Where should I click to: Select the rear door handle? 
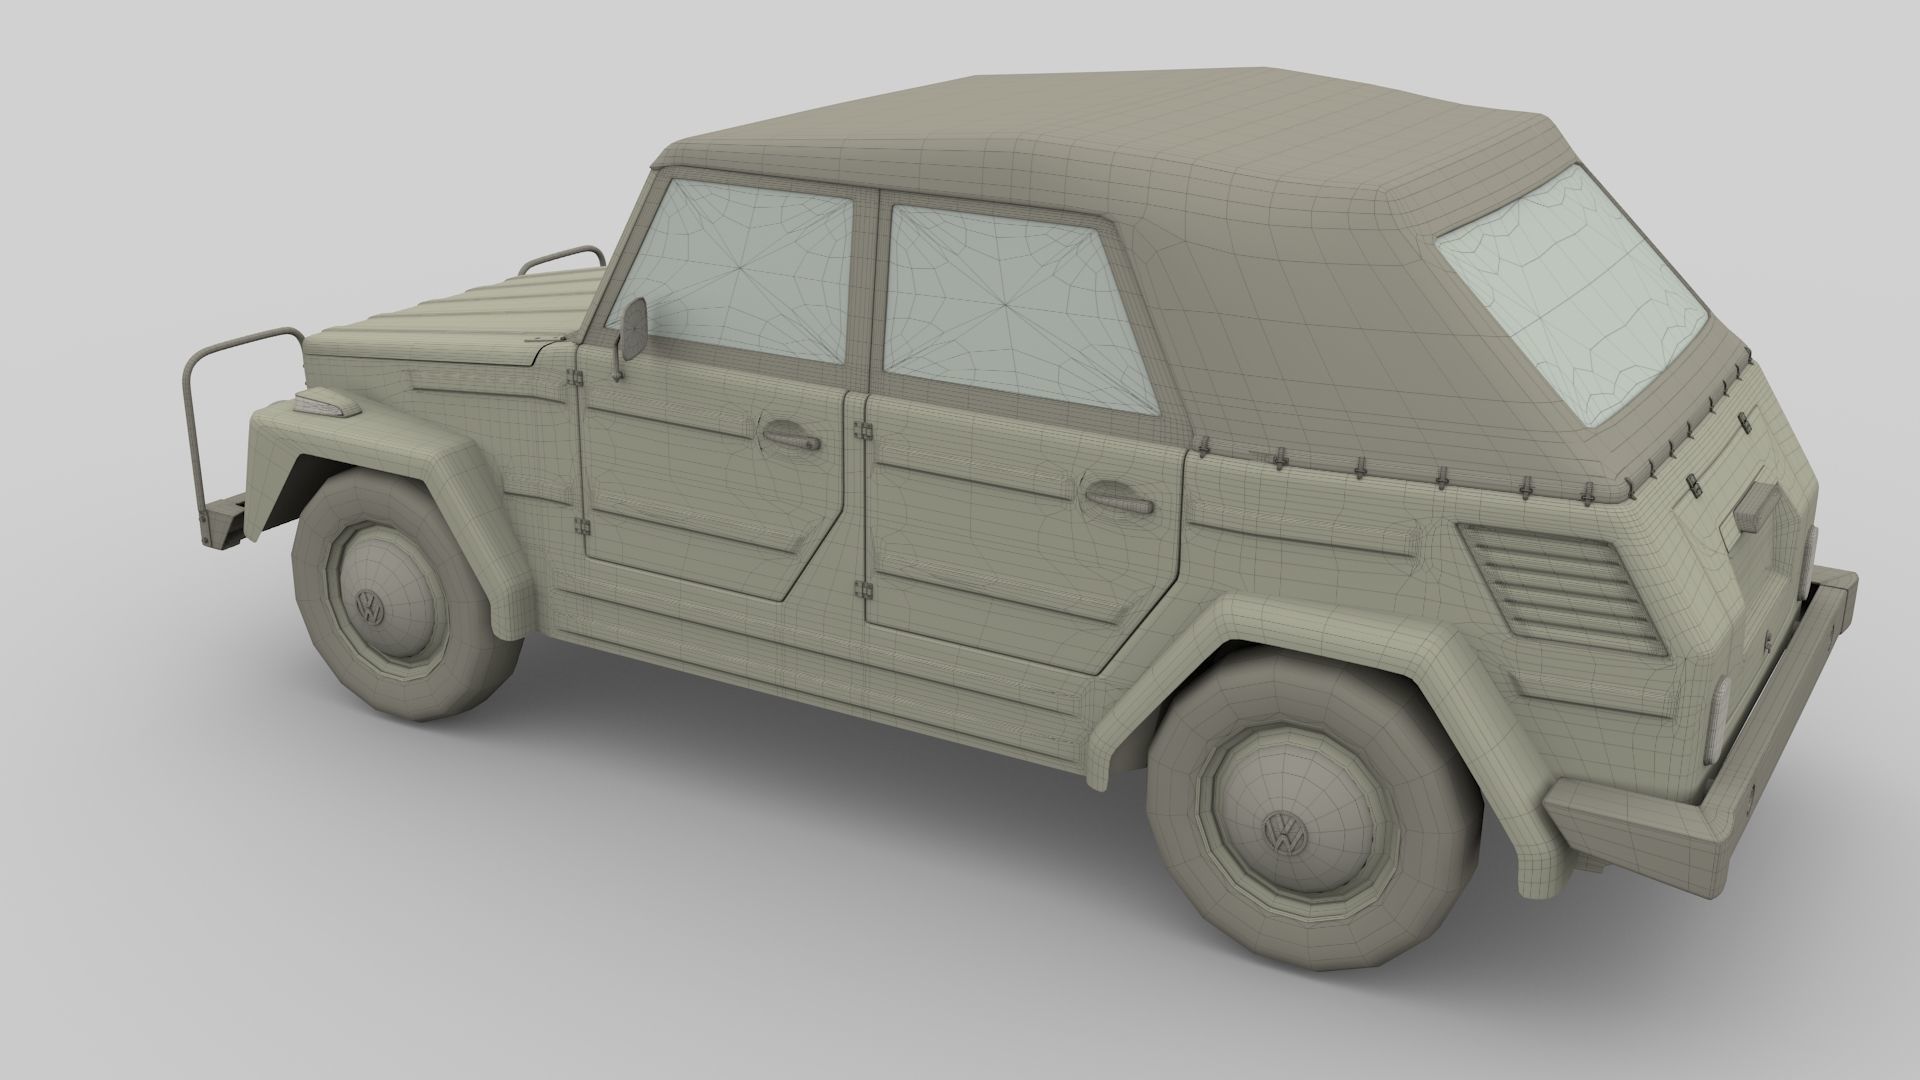(1120, 497)
